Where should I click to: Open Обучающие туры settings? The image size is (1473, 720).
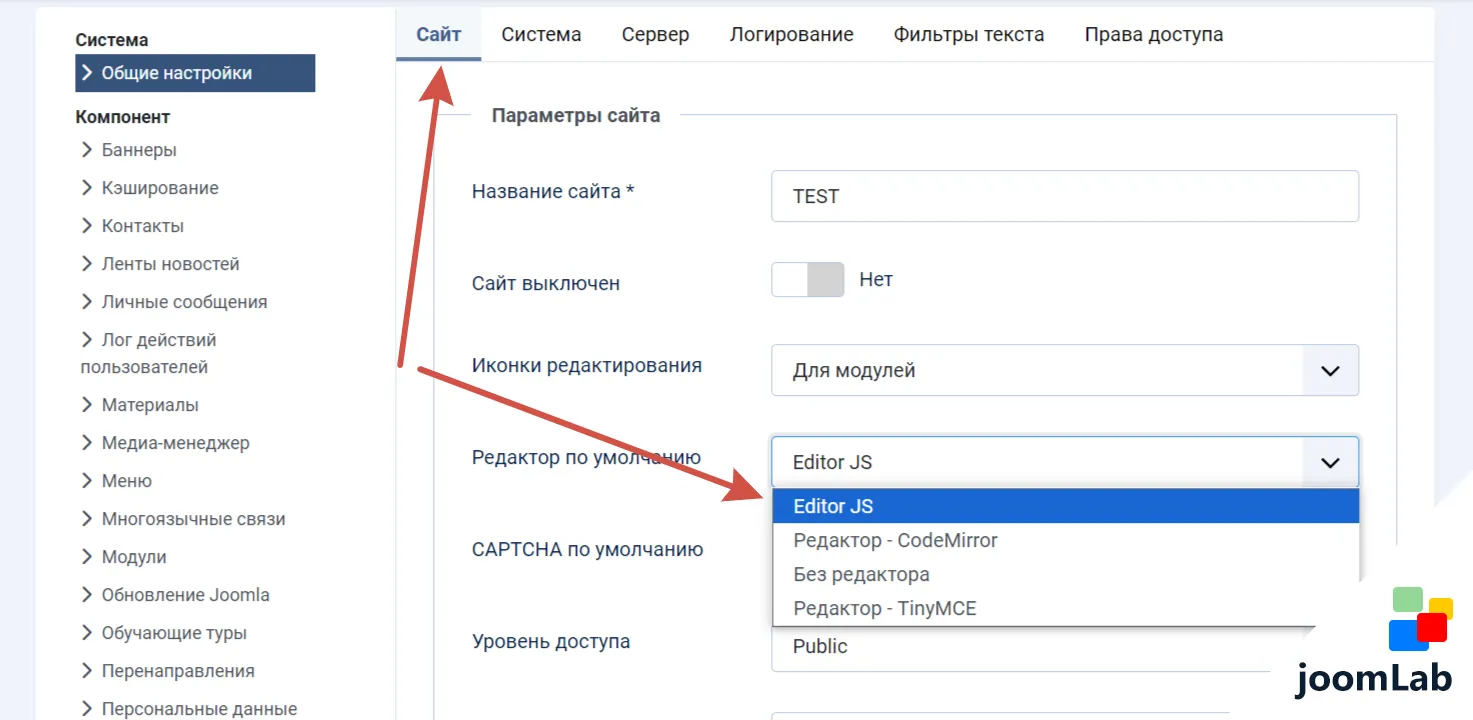click(x=163, y=633)
